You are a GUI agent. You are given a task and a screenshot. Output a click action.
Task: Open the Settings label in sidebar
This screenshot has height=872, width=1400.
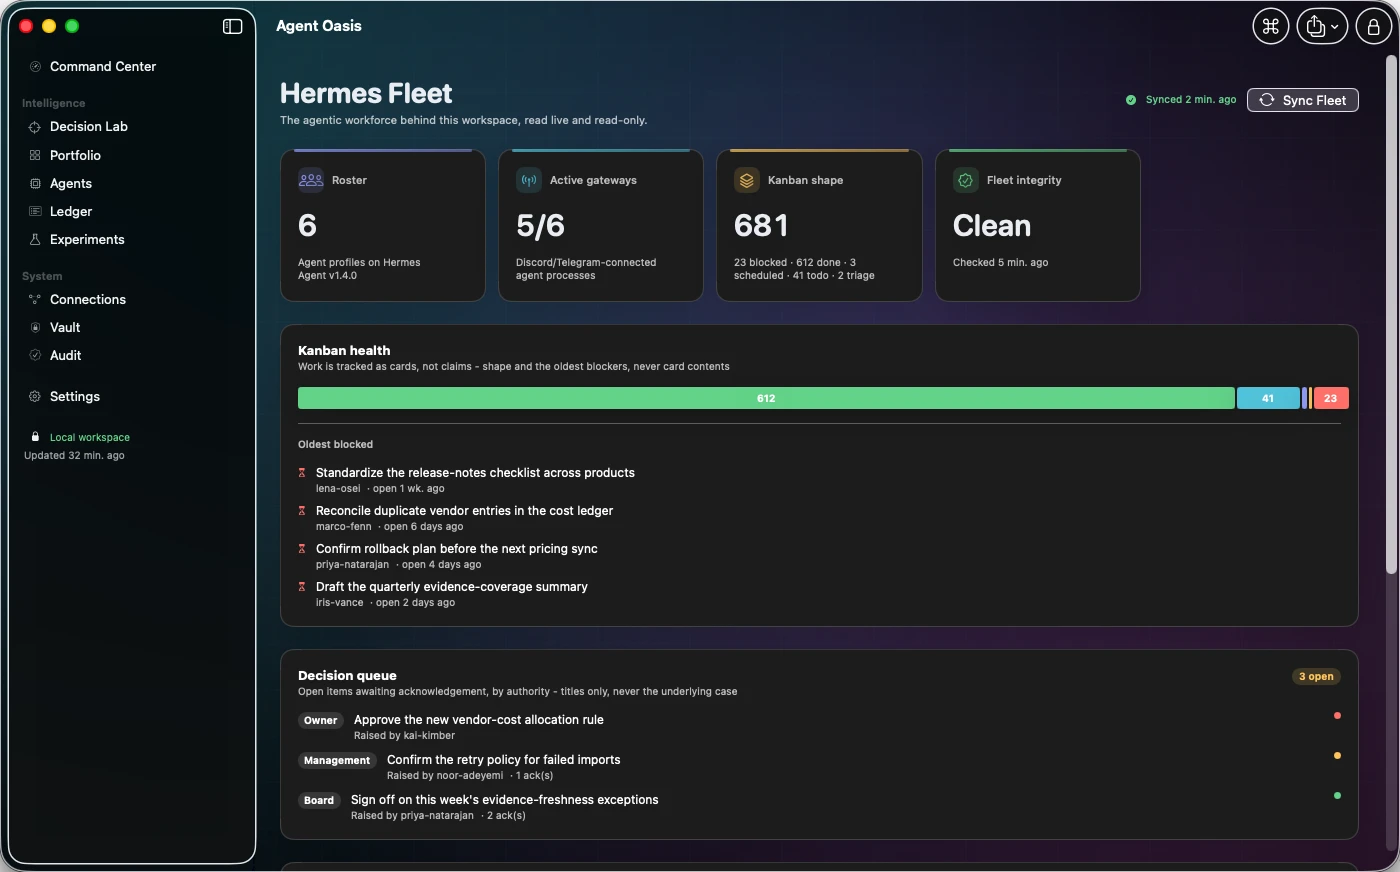click(75, 397)
